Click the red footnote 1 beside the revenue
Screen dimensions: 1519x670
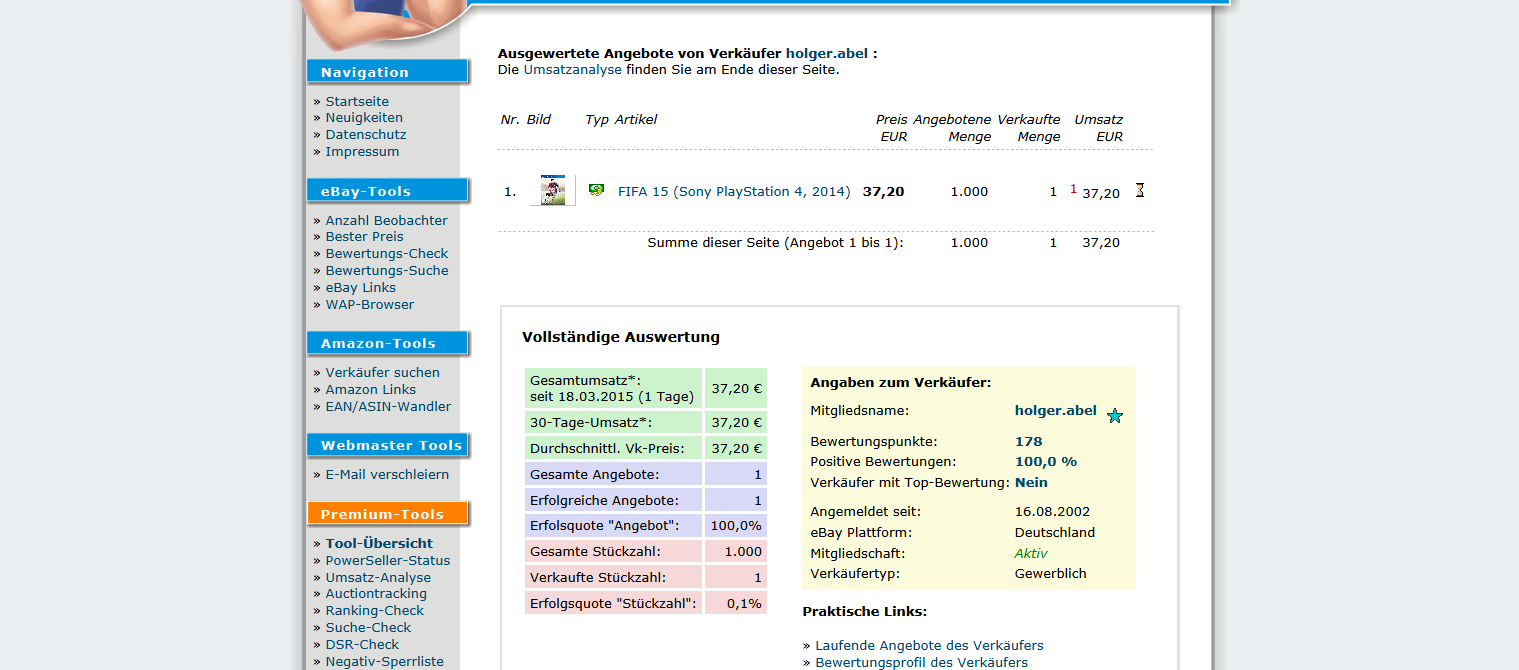1073,189
